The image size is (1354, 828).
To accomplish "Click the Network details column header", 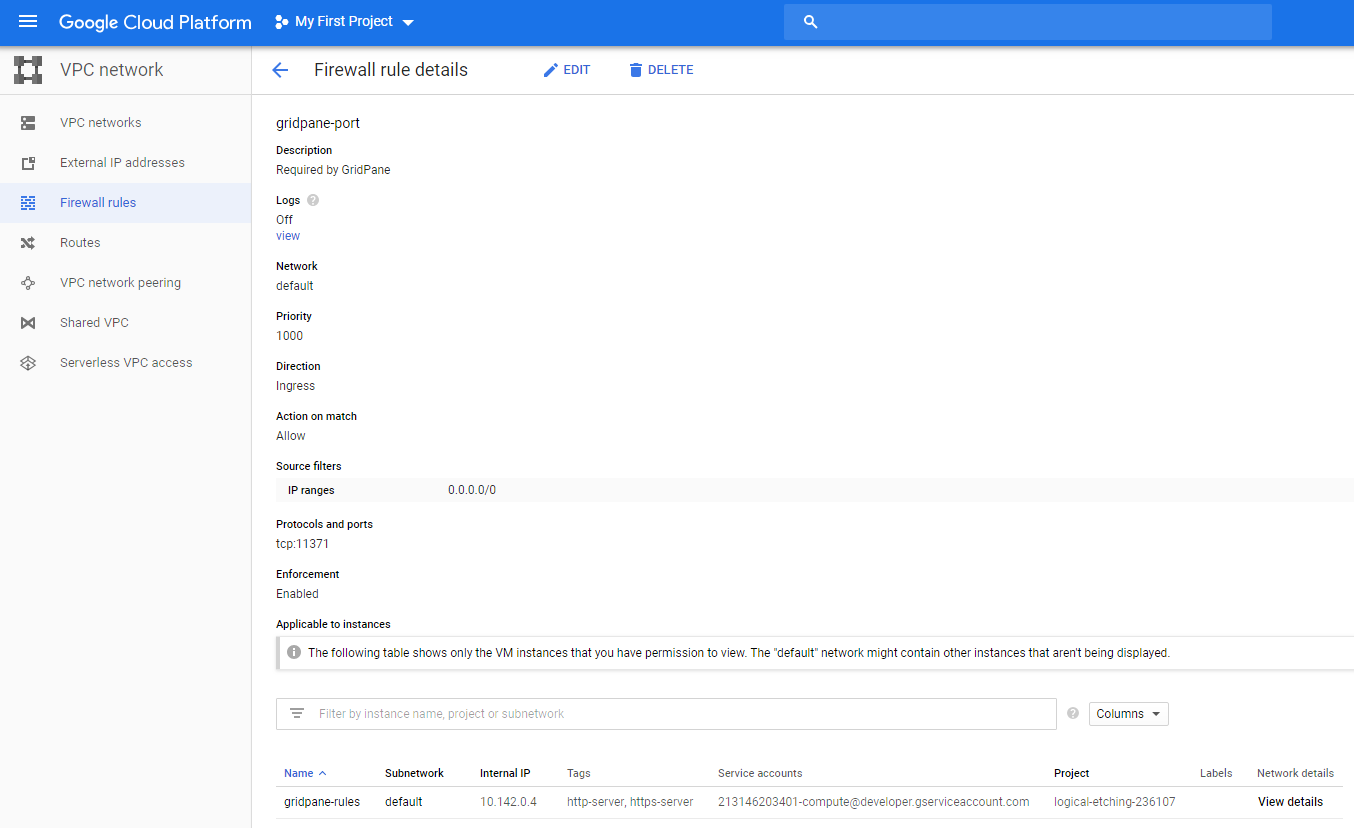I will pyautogui.click(x=1295, y=773).
